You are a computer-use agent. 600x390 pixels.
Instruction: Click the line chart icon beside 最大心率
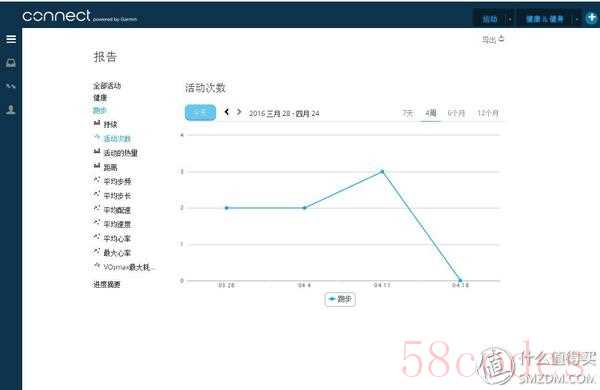[97, 251]
